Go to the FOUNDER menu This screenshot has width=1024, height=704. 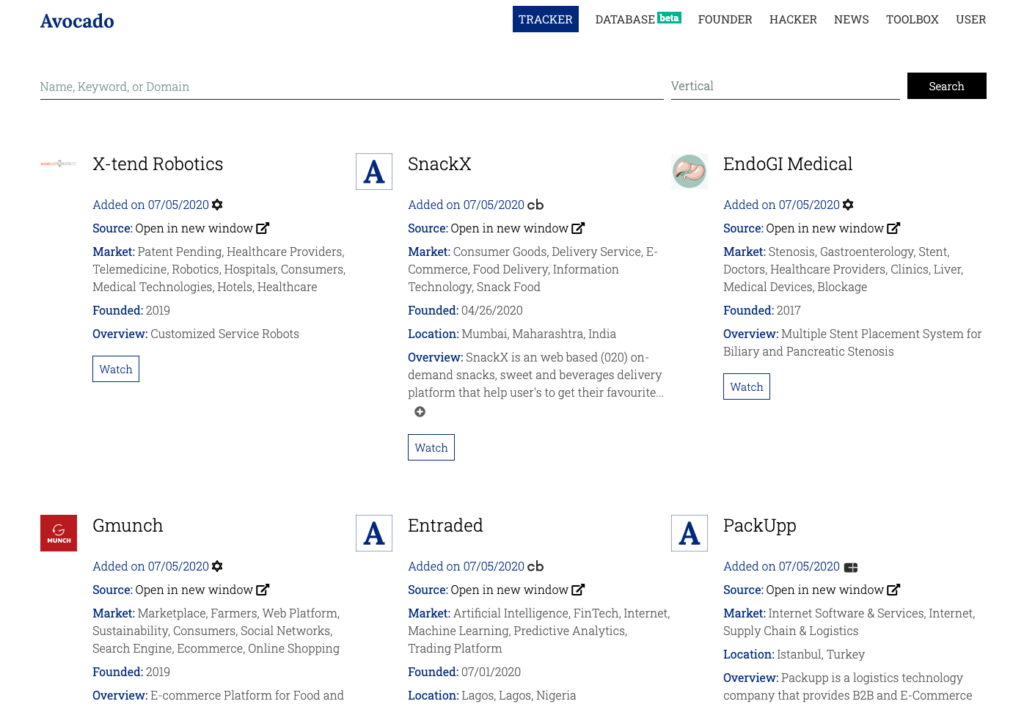725,20
